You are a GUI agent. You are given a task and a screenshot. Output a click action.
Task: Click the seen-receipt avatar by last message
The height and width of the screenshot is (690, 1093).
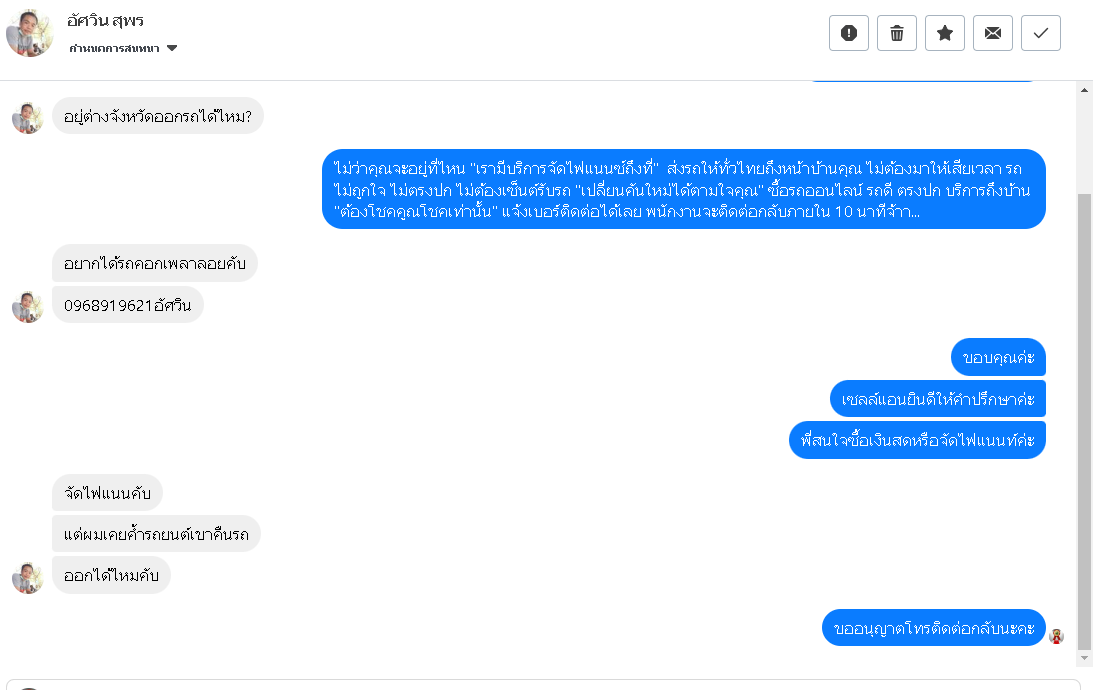tap(1056, 636)
